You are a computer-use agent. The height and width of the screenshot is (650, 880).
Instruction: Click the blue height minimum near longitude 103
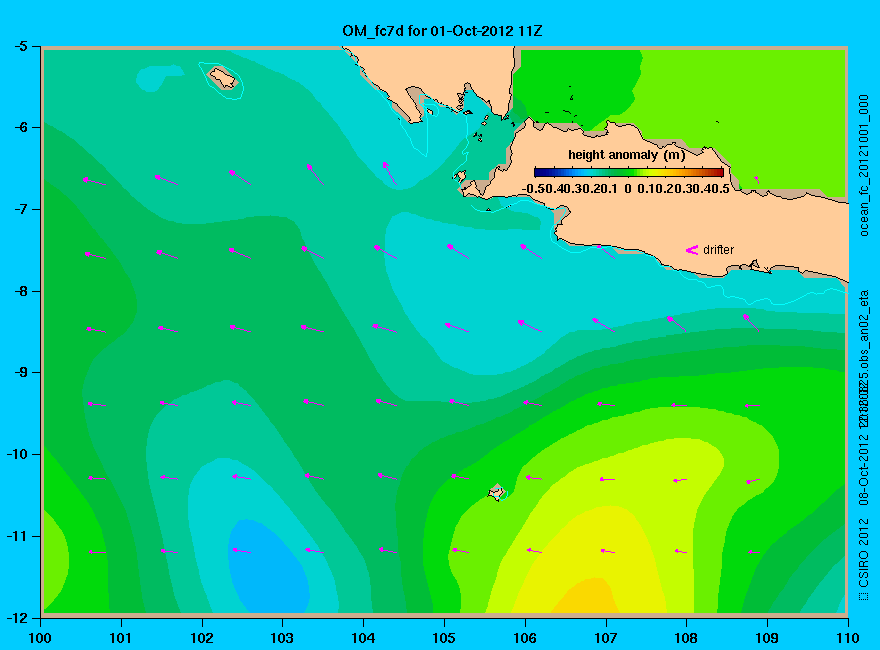click(269, 567)
